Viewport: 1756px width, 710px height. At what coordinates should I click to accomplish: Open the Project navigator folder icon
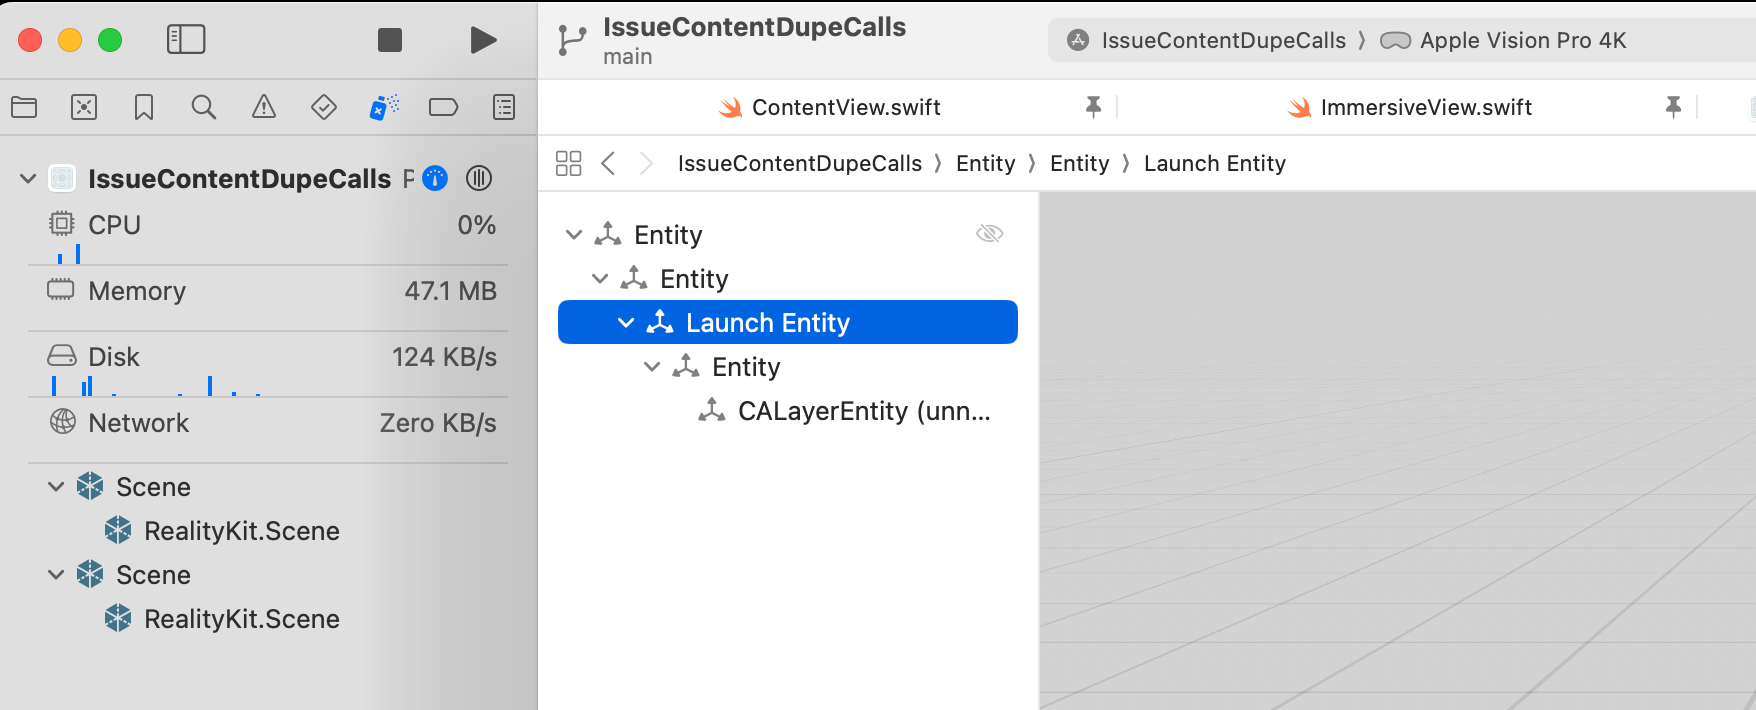tap(24, 107)
